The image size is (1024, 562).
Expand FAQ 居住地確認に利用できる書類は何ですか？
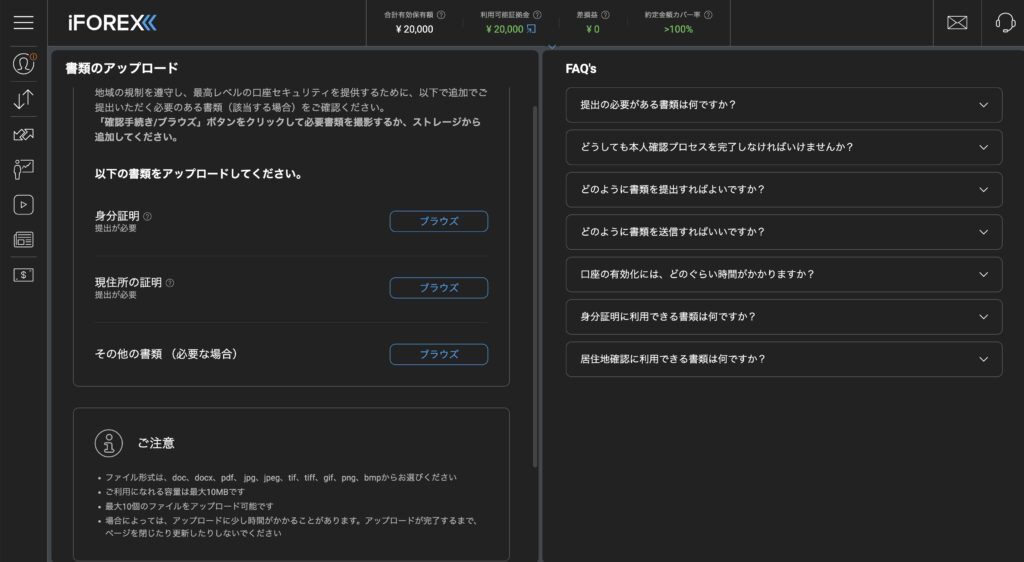pyautogui.click(x=784, y=360)
